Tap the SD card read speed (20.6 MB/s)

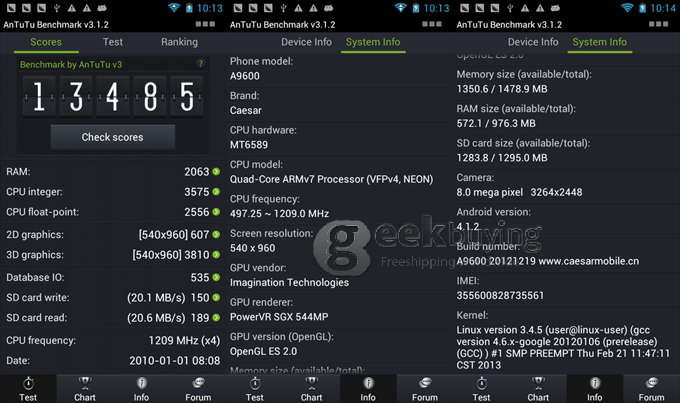[156, 318]
